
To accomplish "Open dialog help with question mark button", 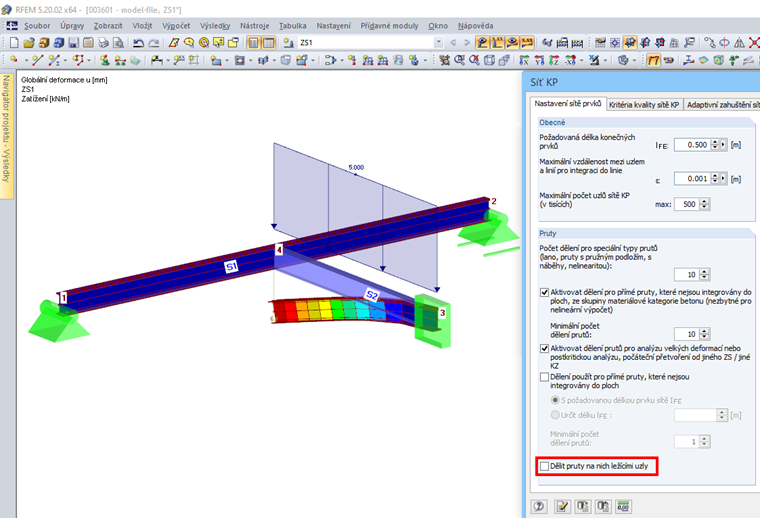I will tap(539, 507).
